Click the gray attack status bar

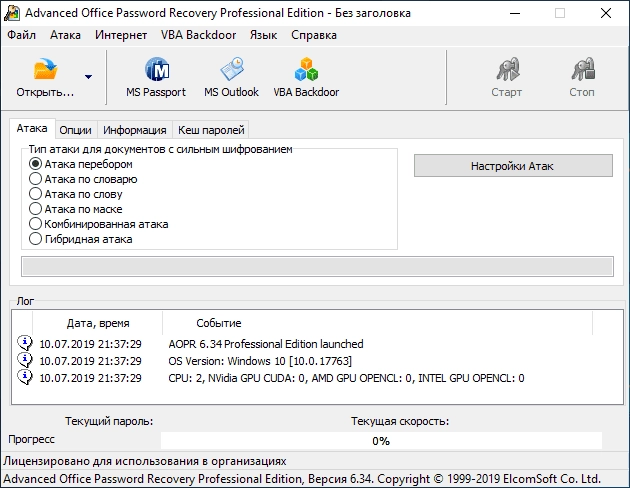point(317,266)
